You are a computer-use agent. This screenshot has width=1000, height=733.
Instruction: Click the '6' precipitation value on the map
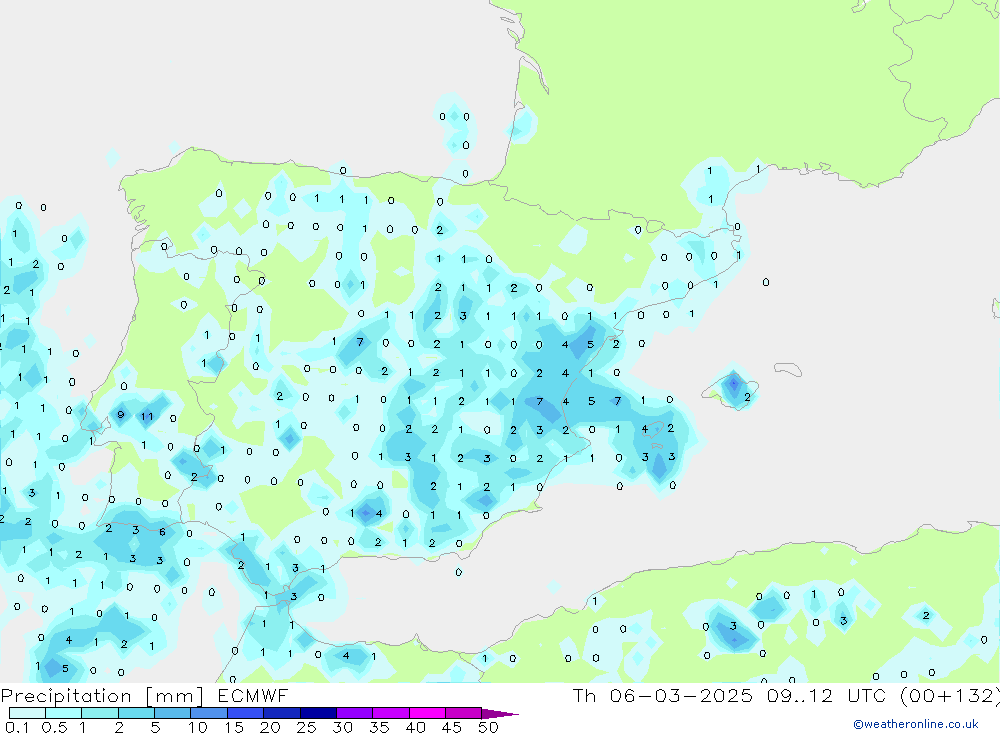point(163,531)
